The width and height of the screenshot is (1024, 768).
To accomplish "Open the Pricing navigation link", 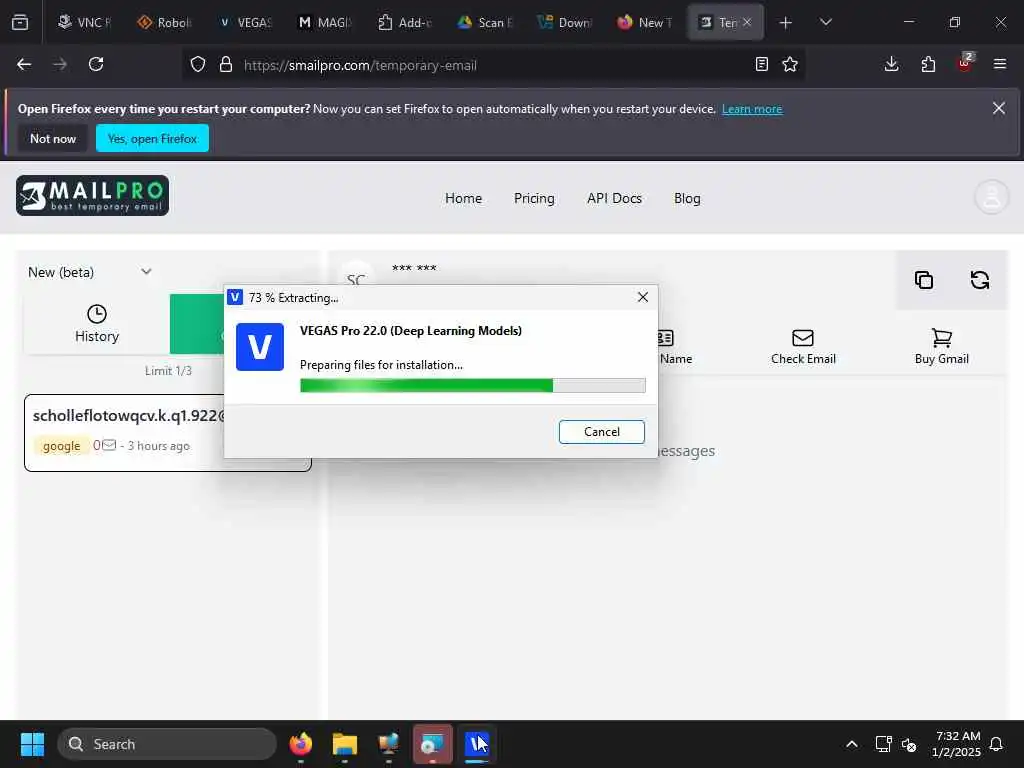I will tap(534, 199).
